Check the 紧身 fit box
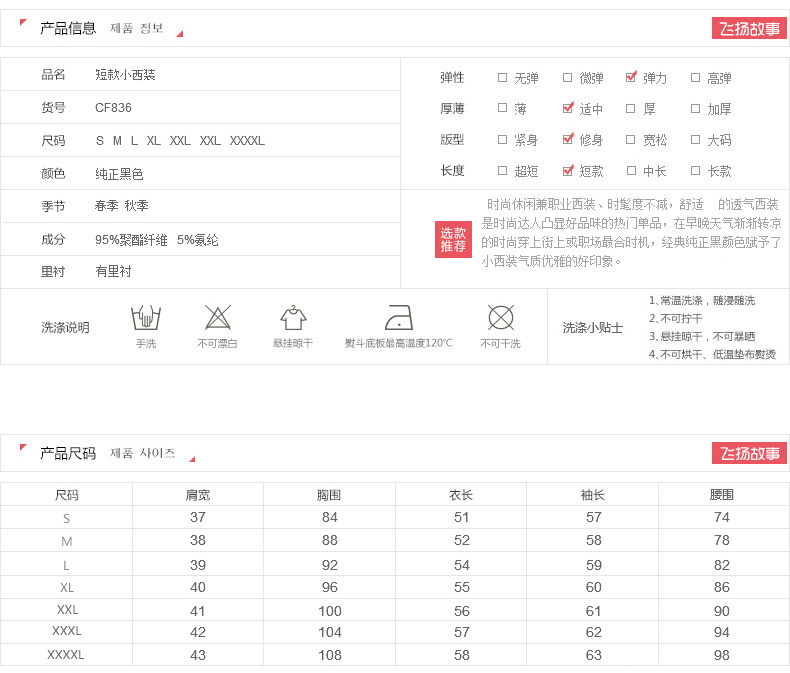 (x=502, y=140)
